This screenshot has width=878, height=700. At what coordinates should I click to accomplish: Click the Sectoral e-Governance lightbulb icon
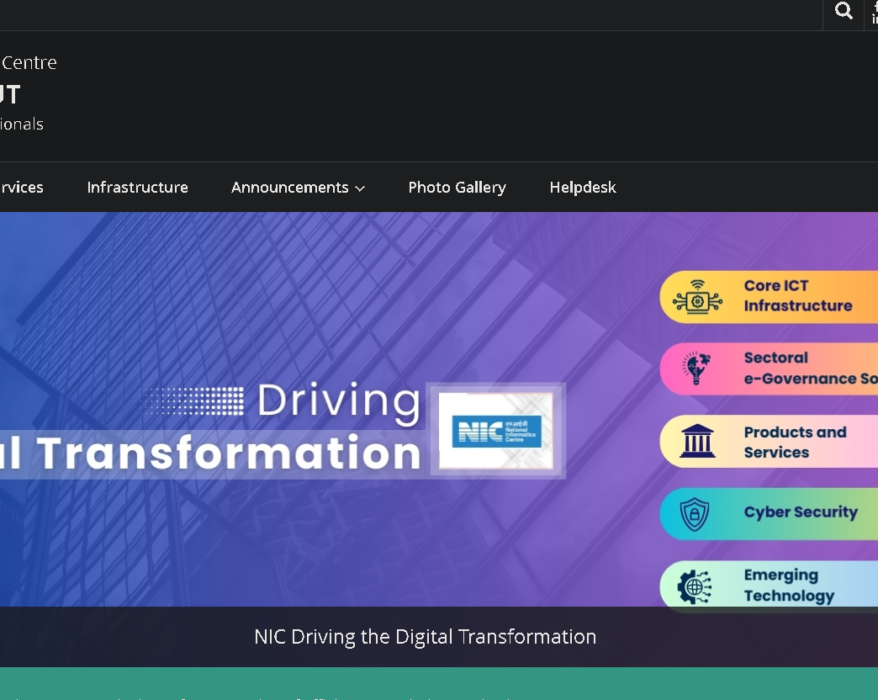tap(696, 368)
